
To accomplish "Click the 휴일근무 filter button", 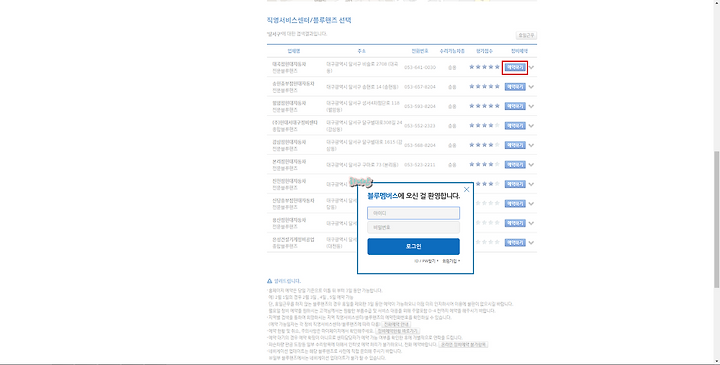I will click(x=526, y=35).
